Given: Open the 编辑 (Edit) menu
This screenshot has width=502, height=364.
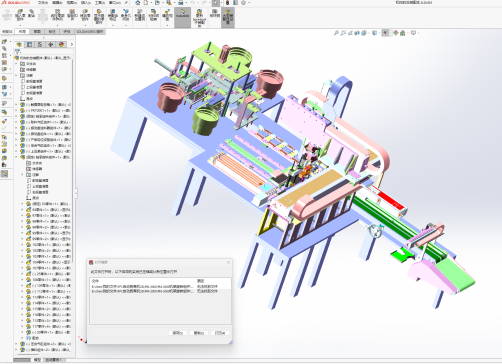Looking at the screenshot, I should click(x=57, y=3).
